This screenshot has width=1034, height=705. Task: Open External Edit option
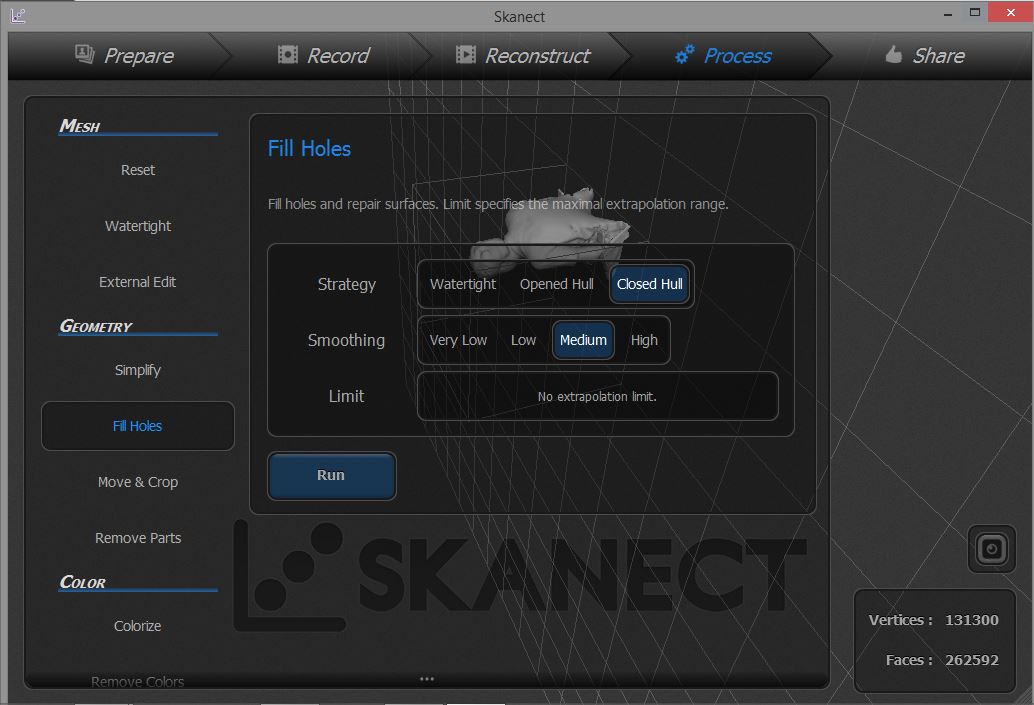[138, 282]
